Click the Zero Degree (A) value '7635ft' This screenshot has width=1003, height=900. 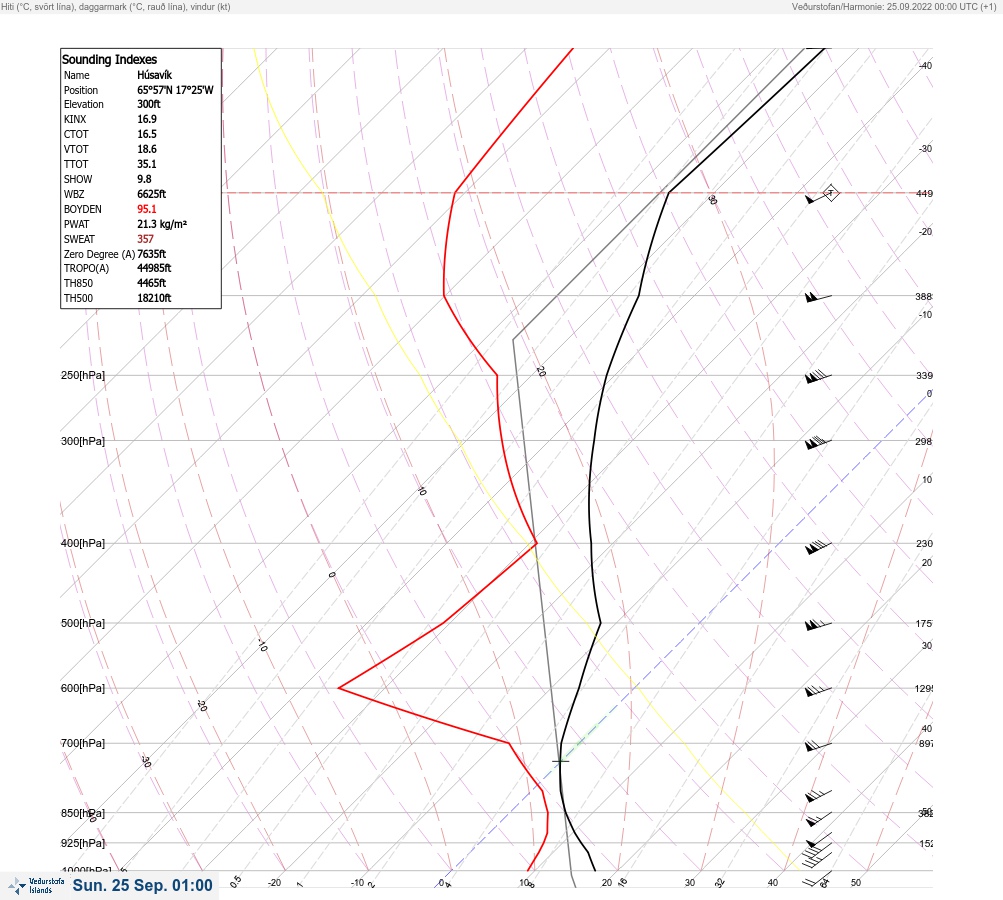[x=151, y=254]
